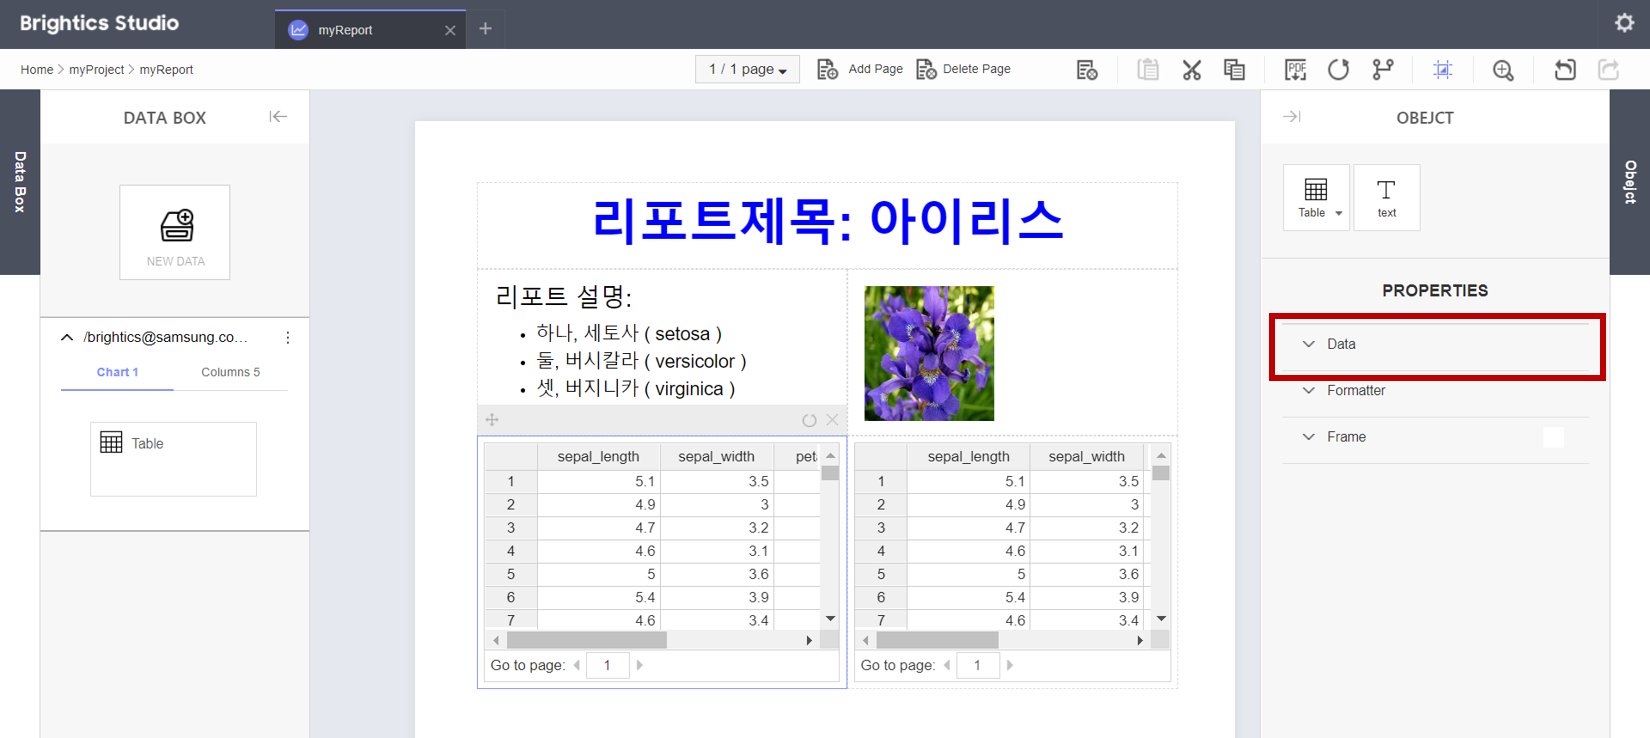Click the iris flower image
The height and width of the screenshot is (738, 1650).
pyautogui.click(x=929, y=353)
